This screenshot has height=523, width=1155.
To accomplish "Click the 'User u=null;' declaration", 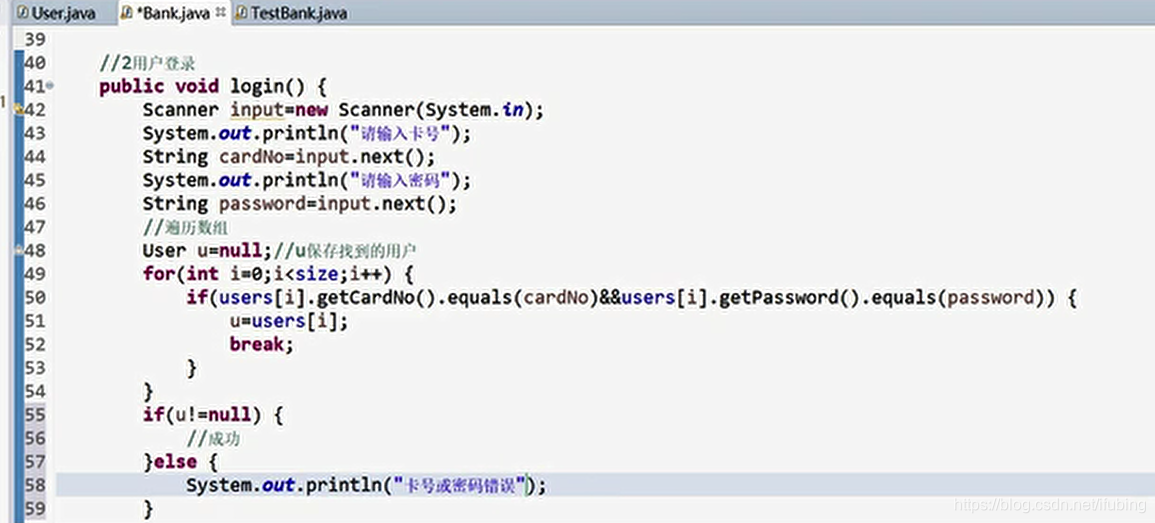I will coord(208,250).
